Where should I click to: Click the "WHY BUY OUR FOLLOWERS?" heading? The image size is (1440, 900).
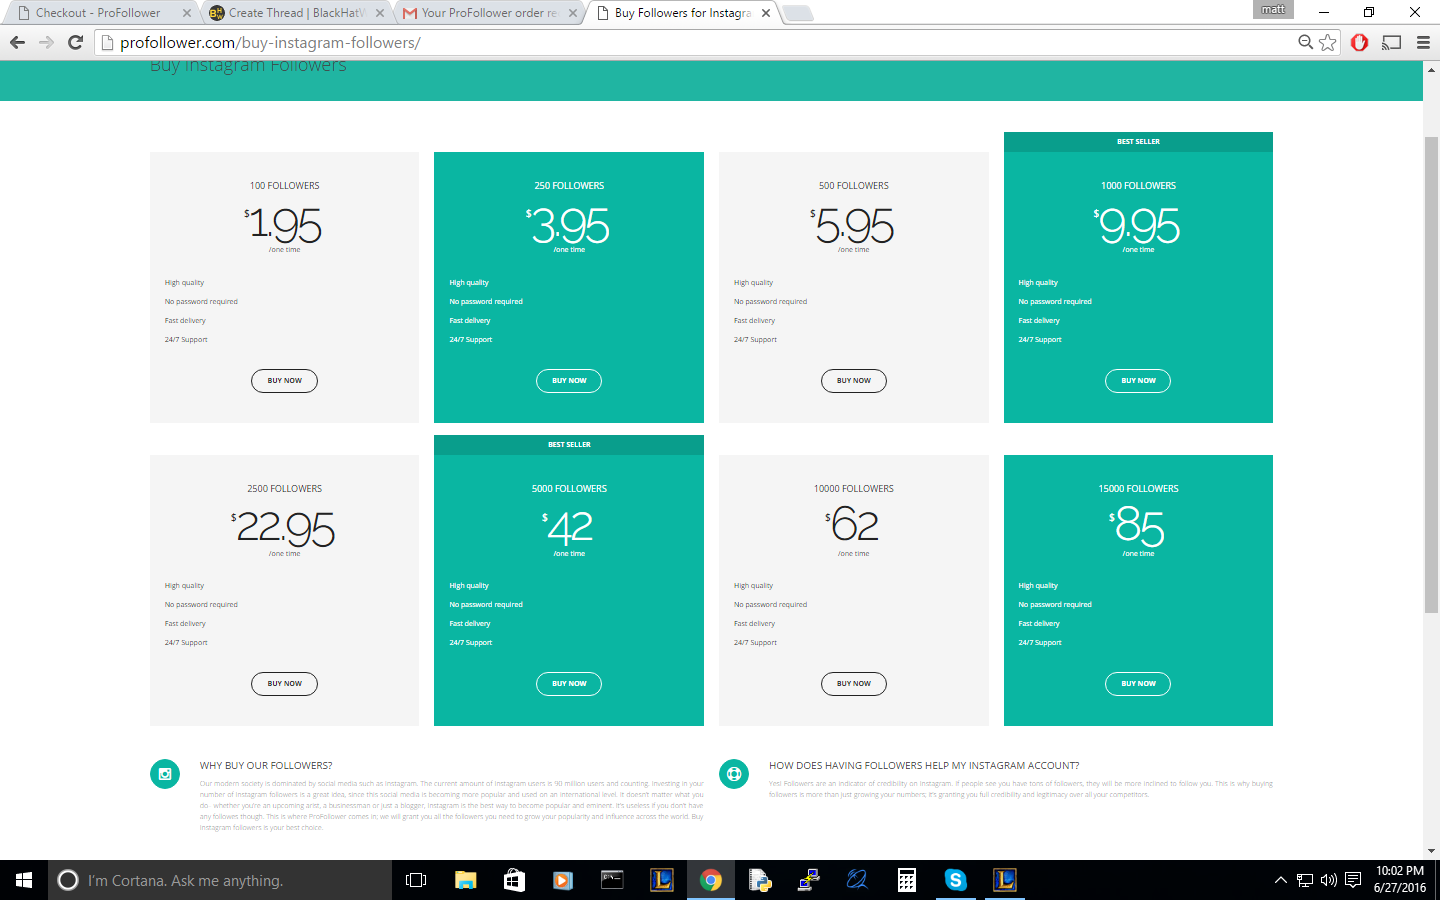(x=266, y=766)
